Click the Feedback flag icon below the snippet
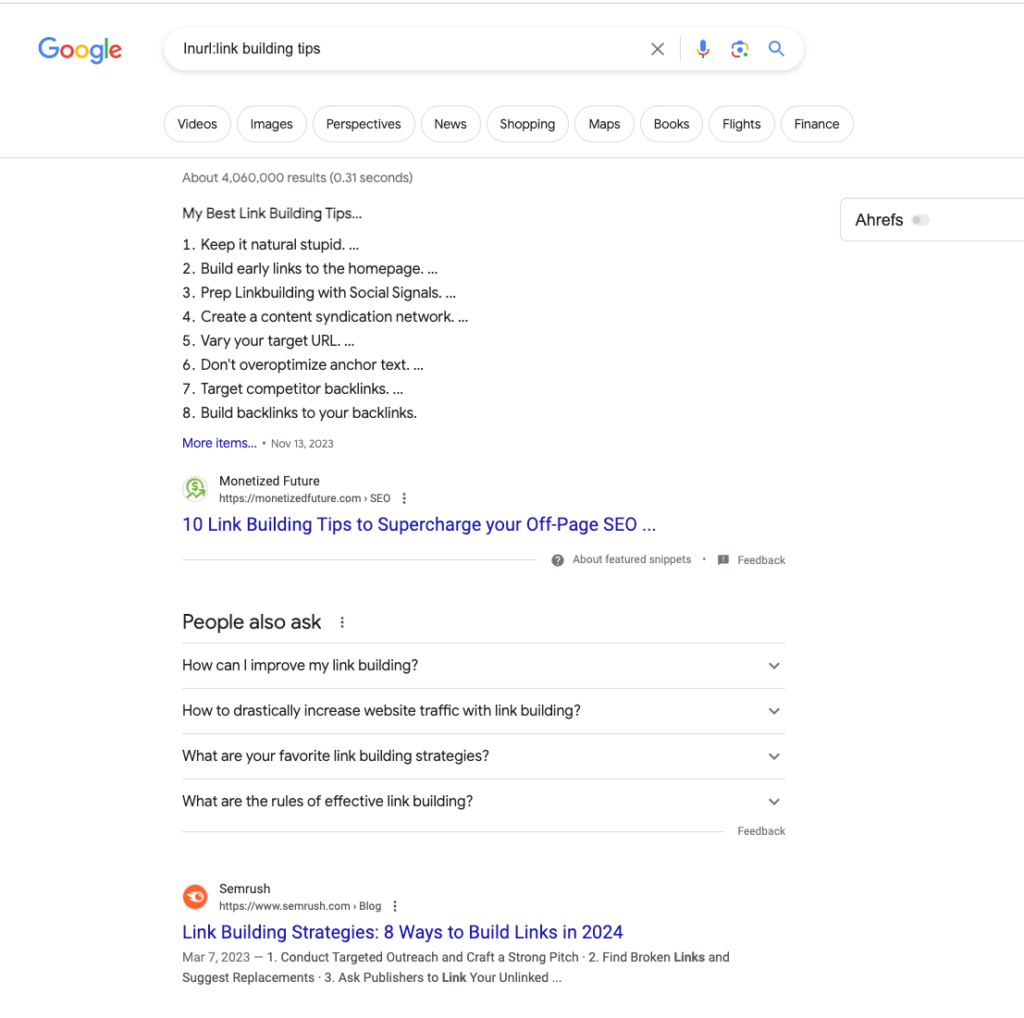The height and width of the screenshot is (1018, 1024). (x=723, y=560)
